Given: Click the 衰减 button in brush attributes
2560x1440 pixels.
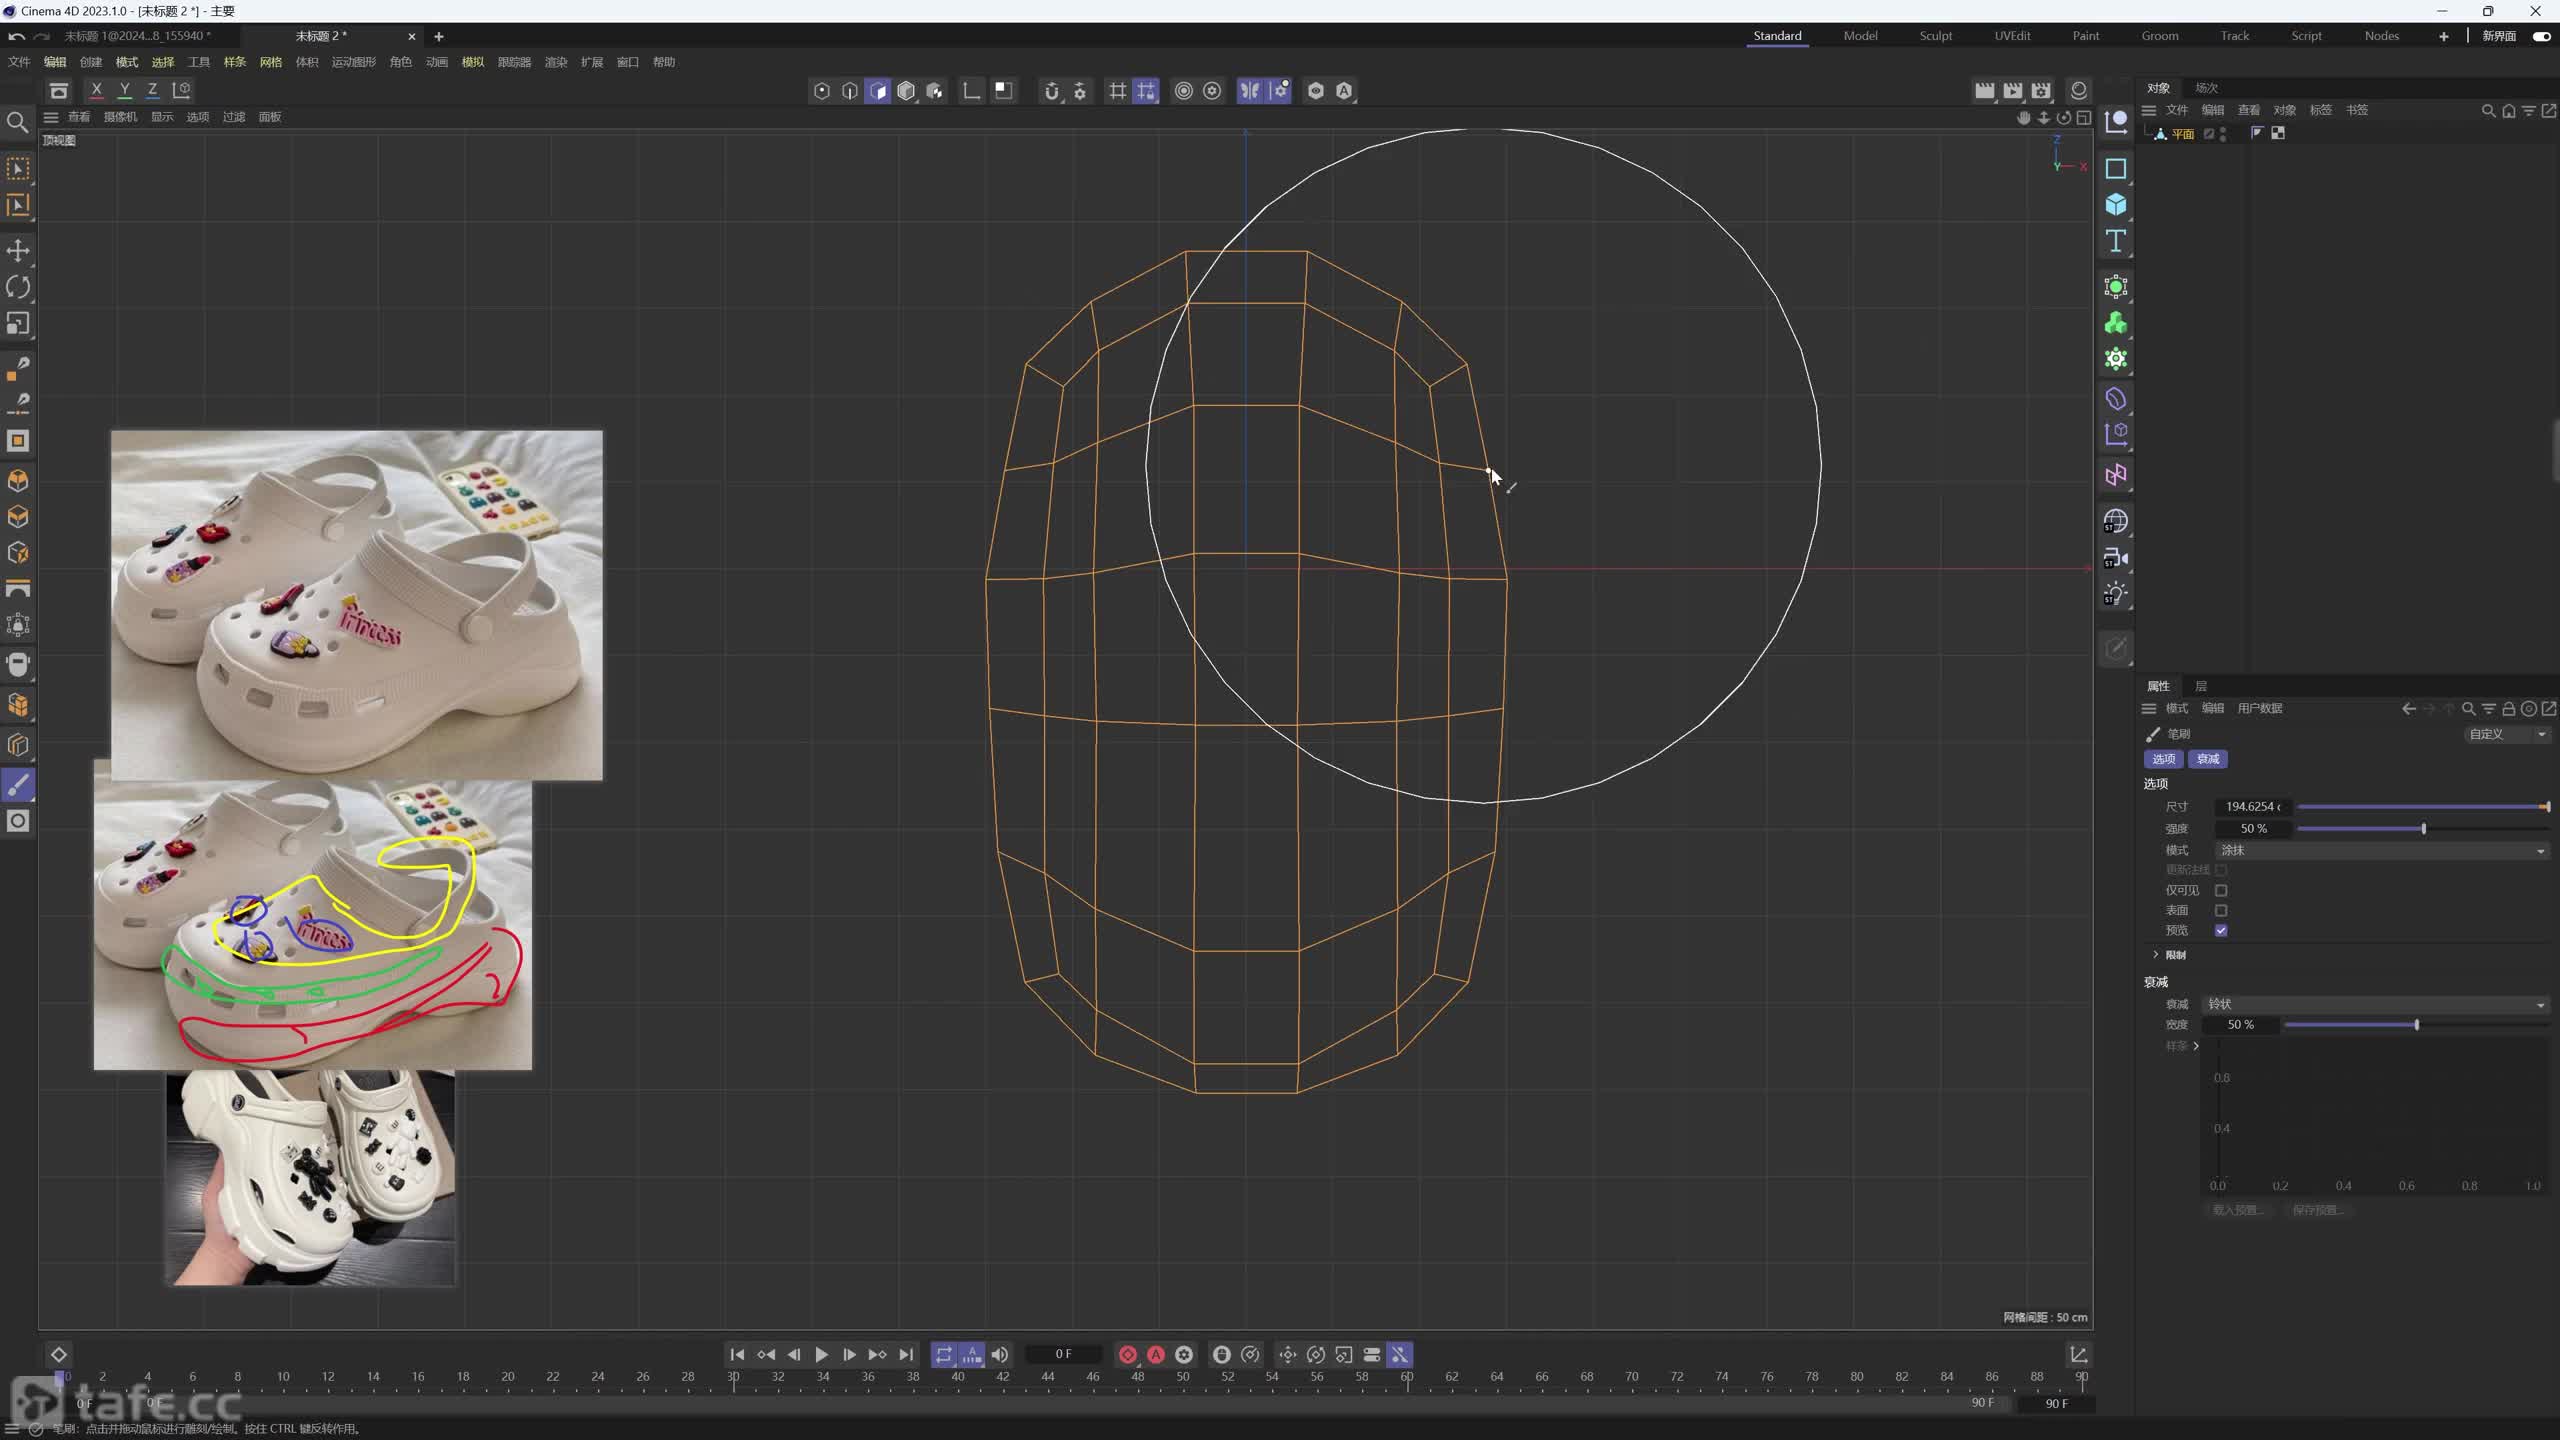Looking at the screenshot, I should 2208,759.
